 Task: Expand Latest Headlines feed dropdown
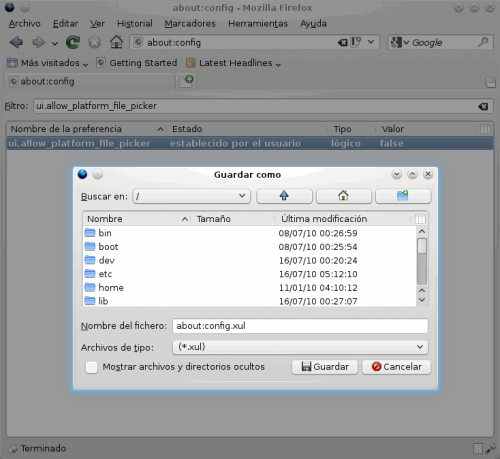coord(233,63)
